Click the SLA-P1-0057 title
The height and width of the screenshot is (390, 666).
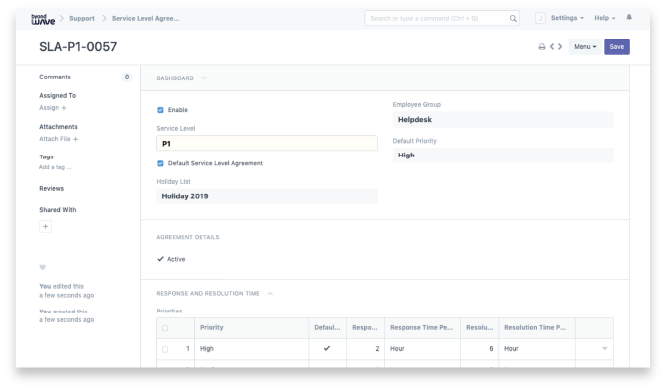pos(78,47)
